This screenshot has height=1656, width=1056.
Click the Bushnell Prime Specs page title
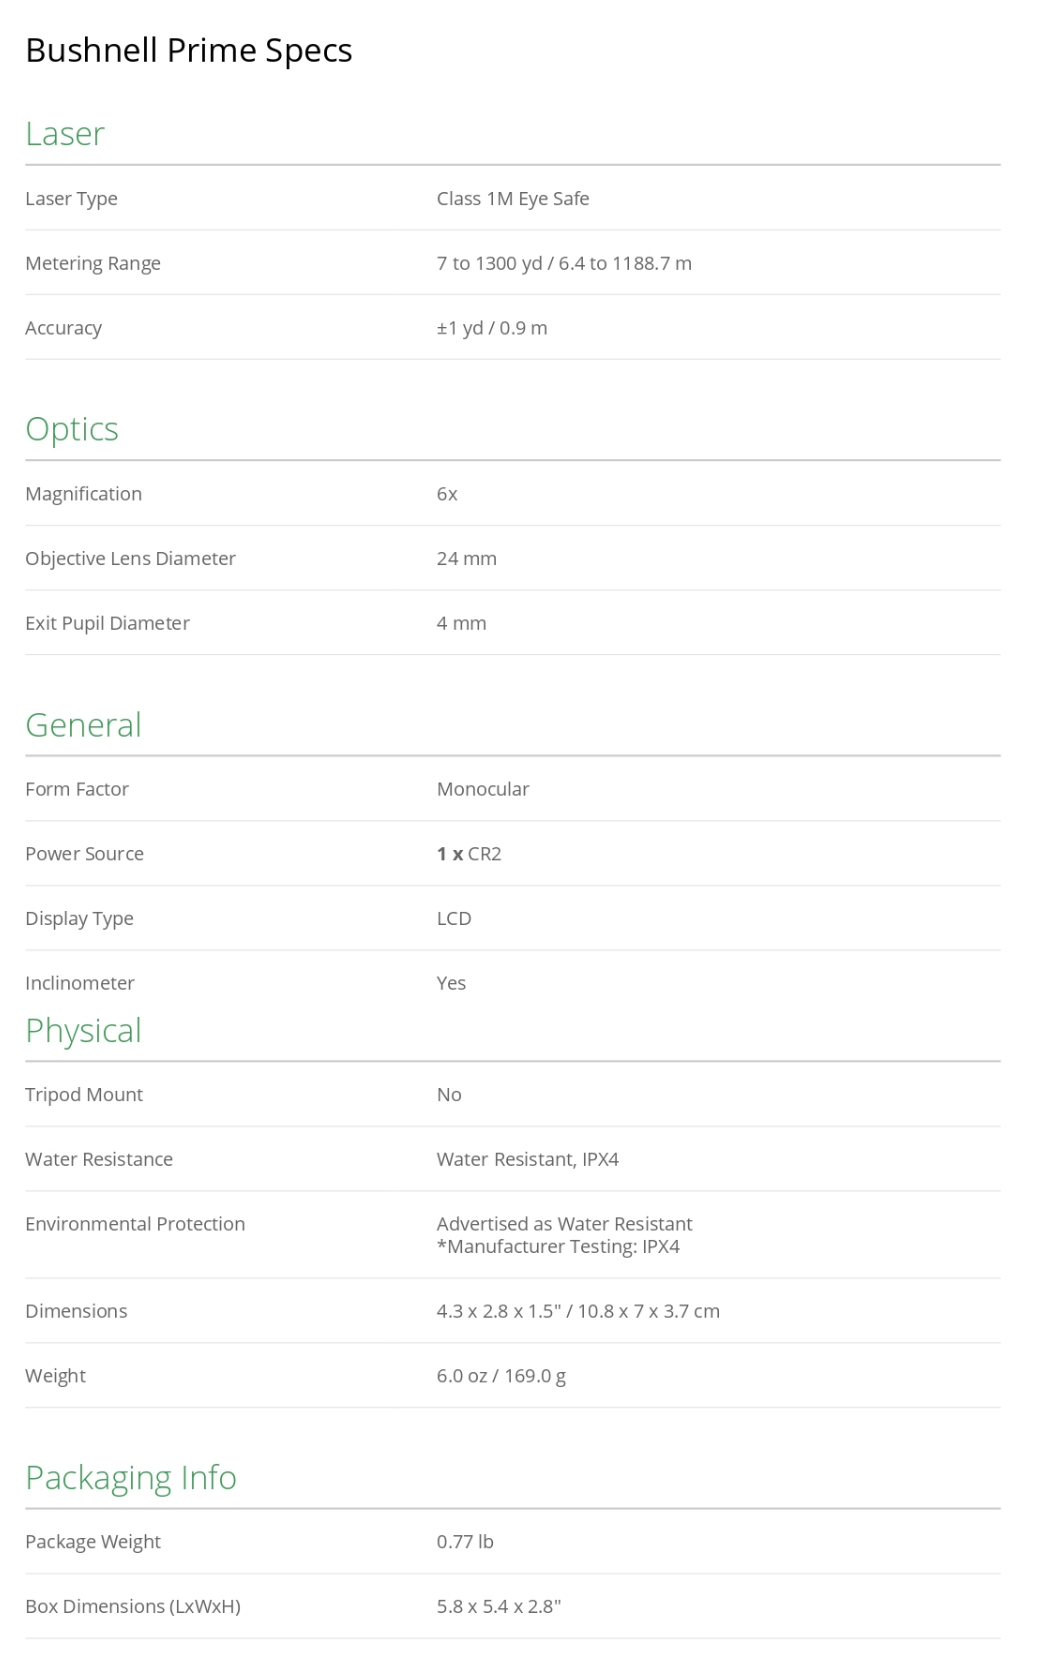click(x=188, y=50)
